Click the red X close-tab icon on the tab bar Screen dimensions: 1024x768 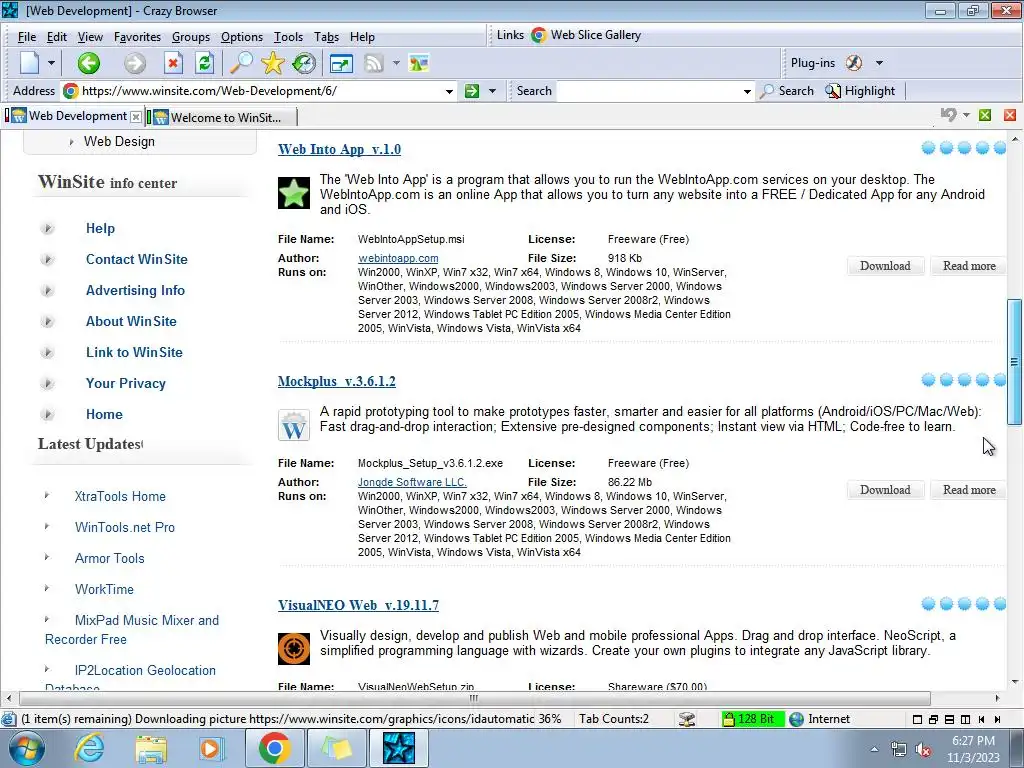click(1010, 115)
